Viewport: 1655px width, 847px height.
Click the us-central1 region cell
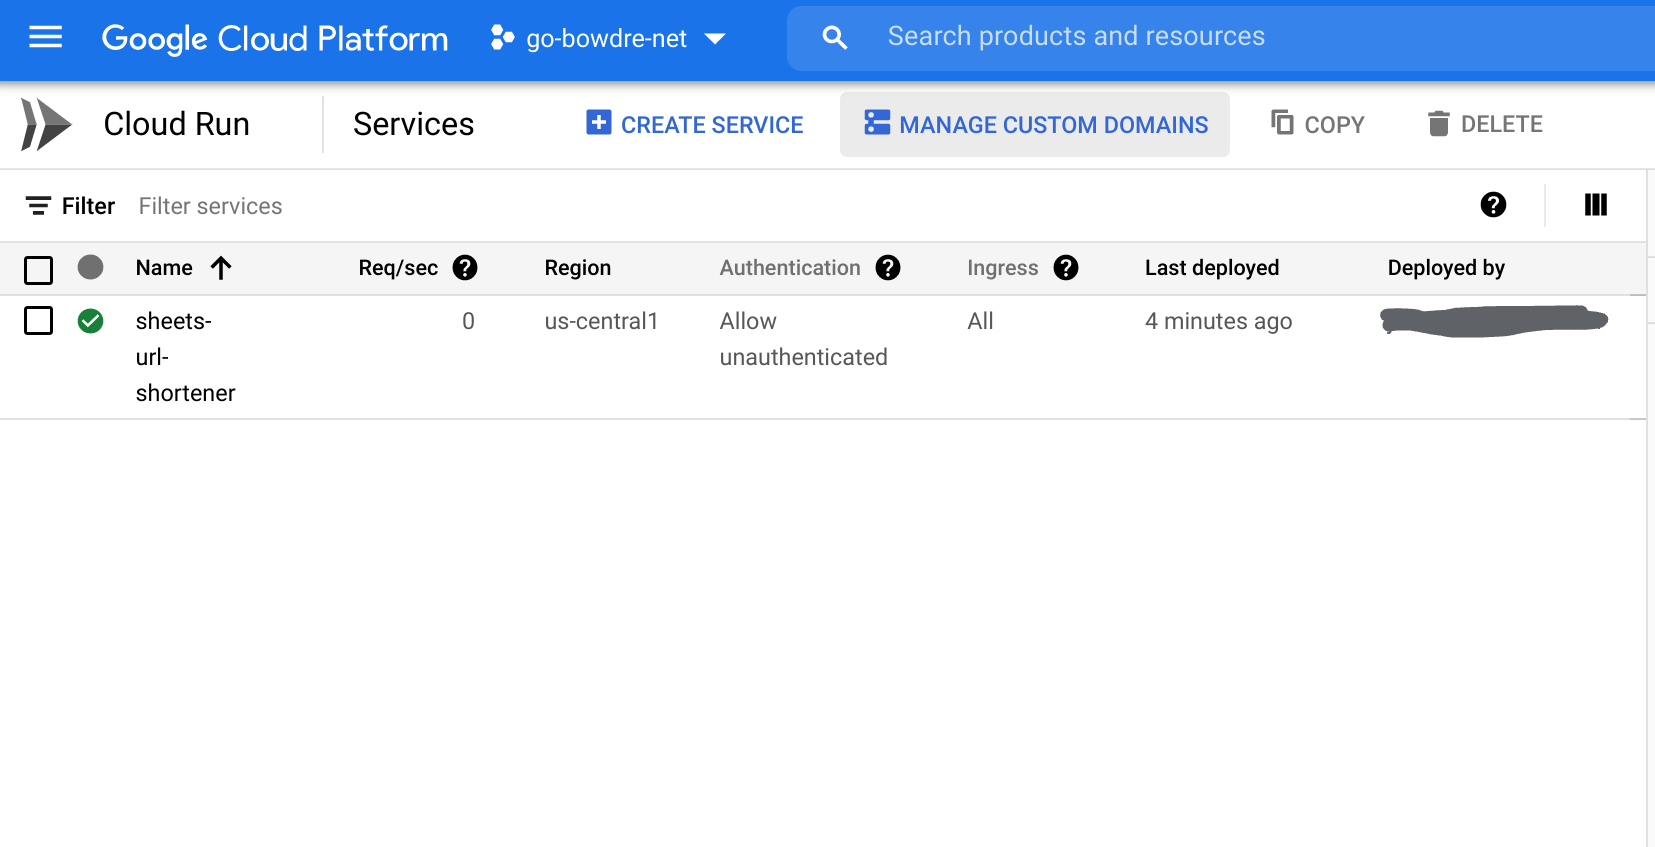pos(601,321)
